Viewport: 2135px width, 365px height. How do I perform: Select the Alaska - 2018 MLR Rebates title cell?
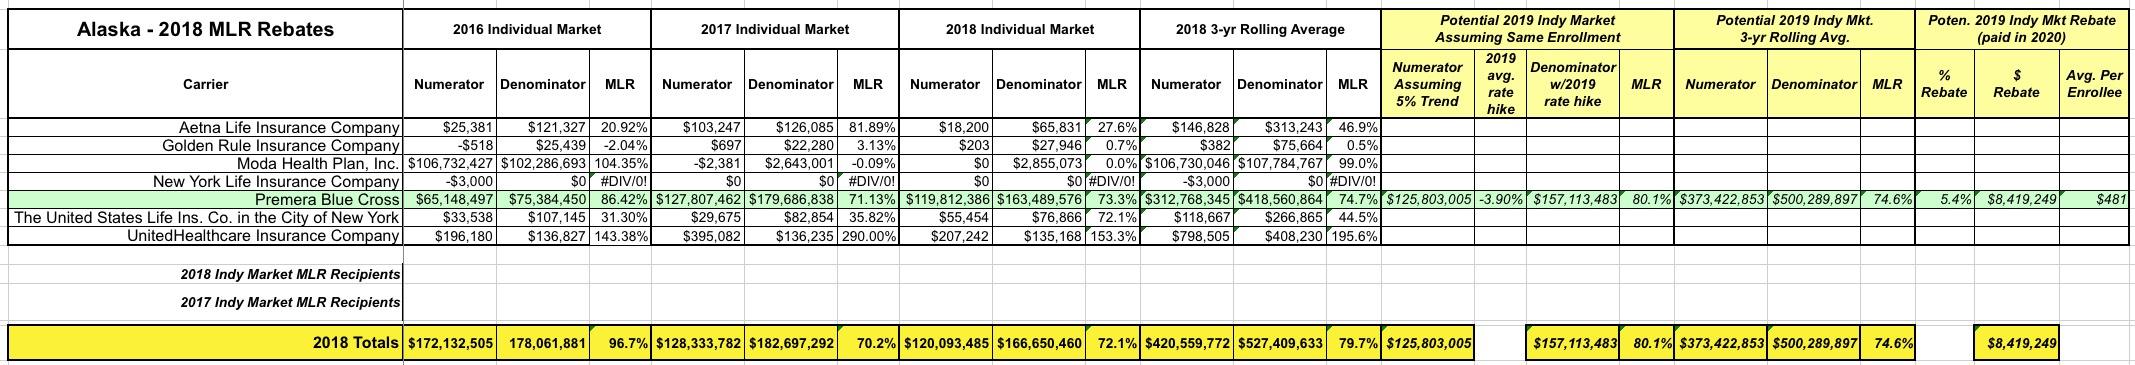205,30
